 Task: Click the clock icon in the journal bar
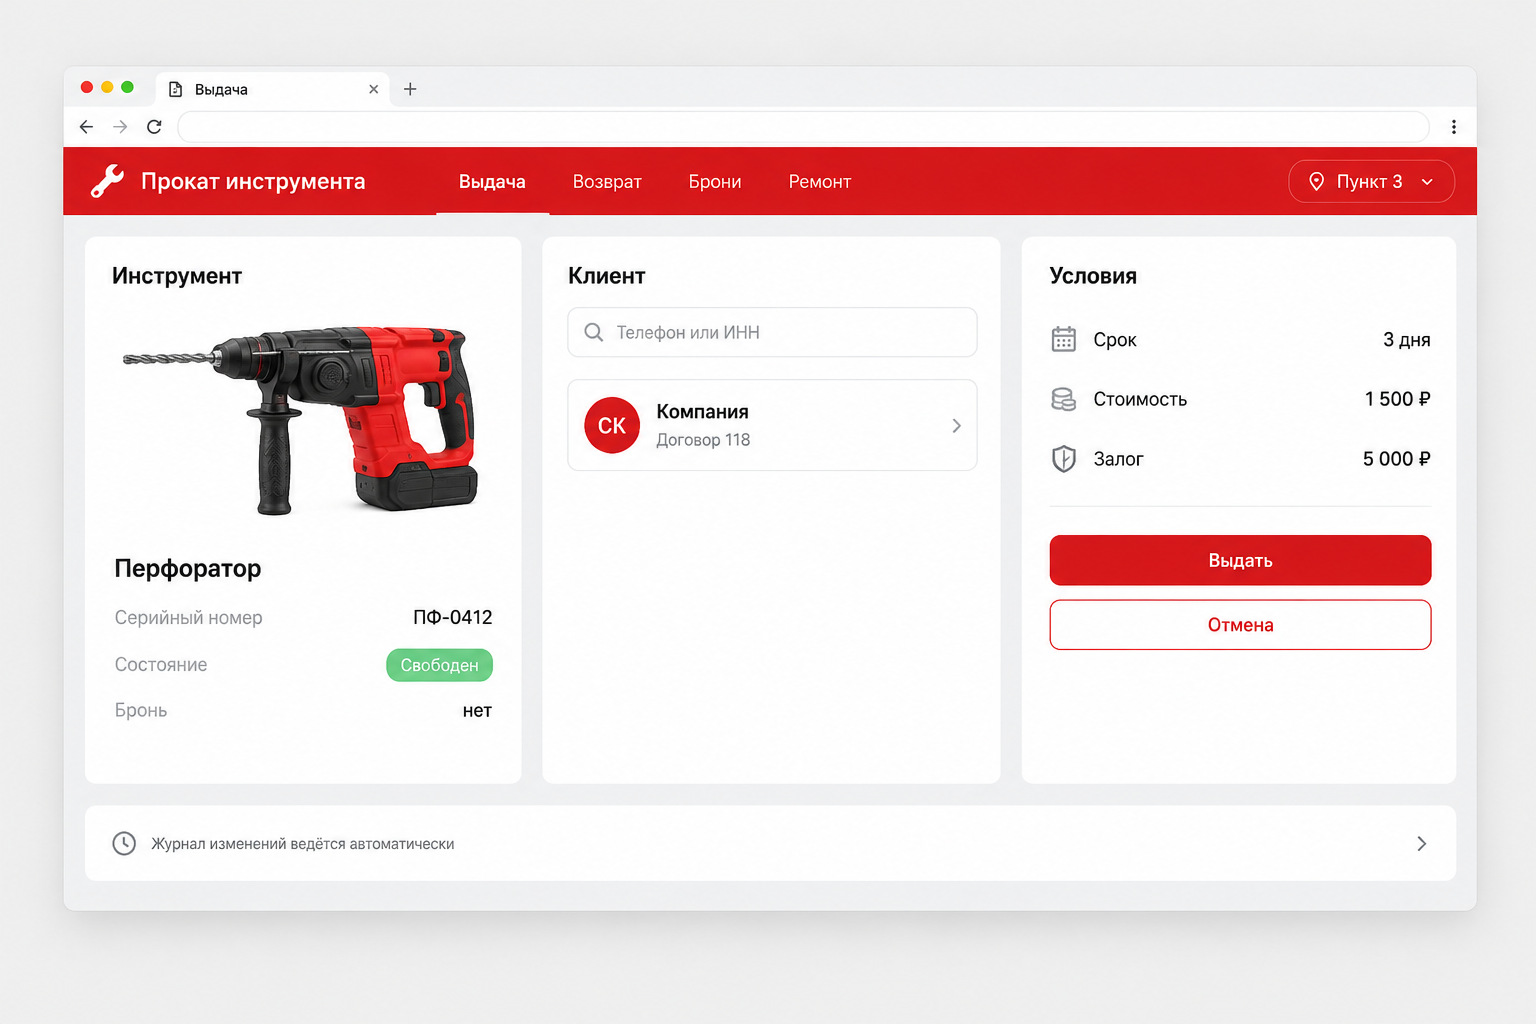coord(124,843)
